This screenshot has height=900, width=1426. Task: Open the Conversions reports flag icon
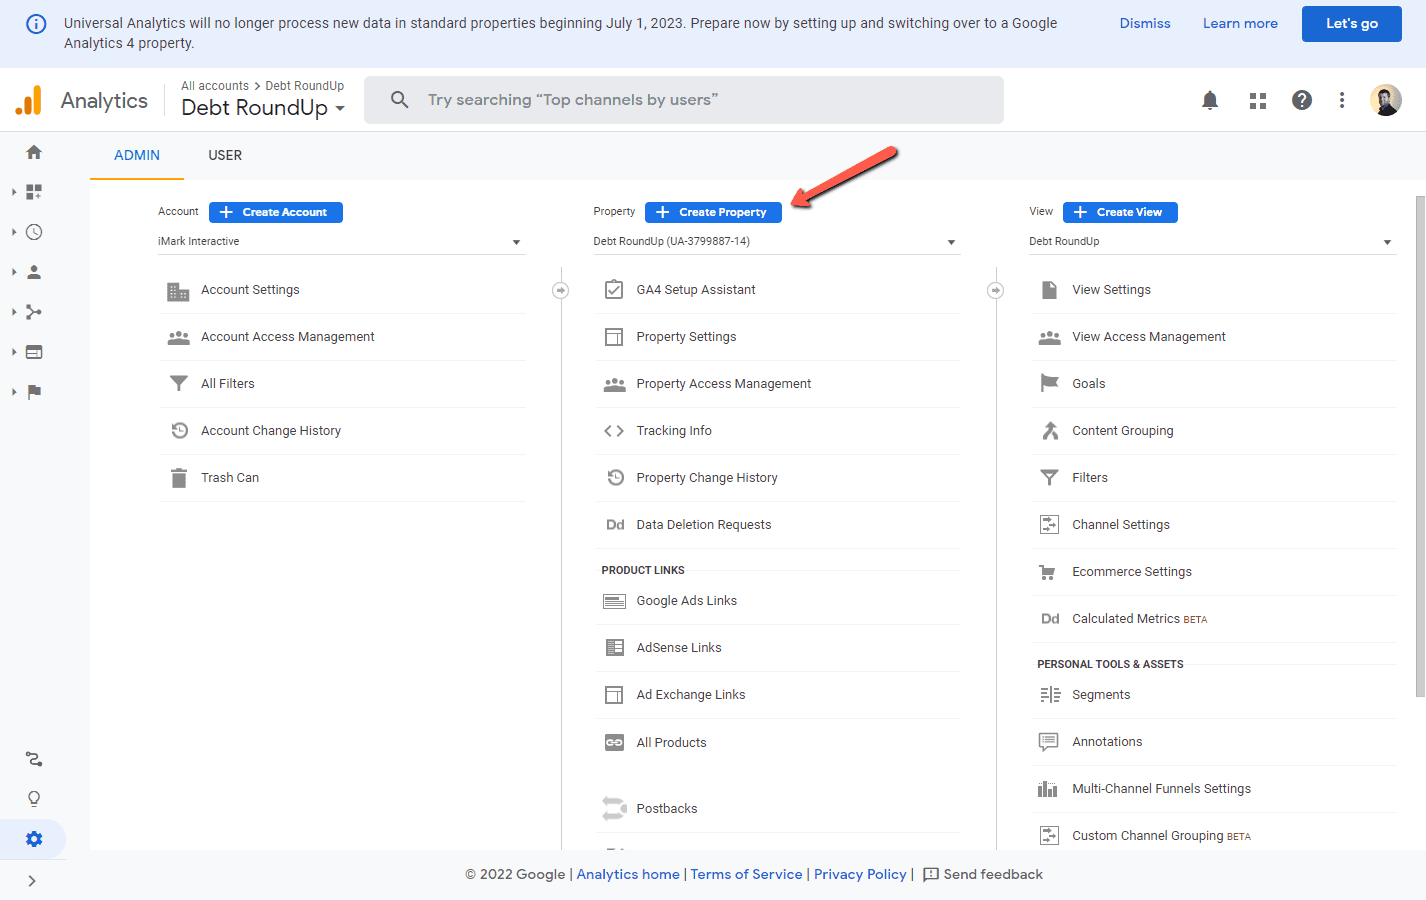[33, 391]
